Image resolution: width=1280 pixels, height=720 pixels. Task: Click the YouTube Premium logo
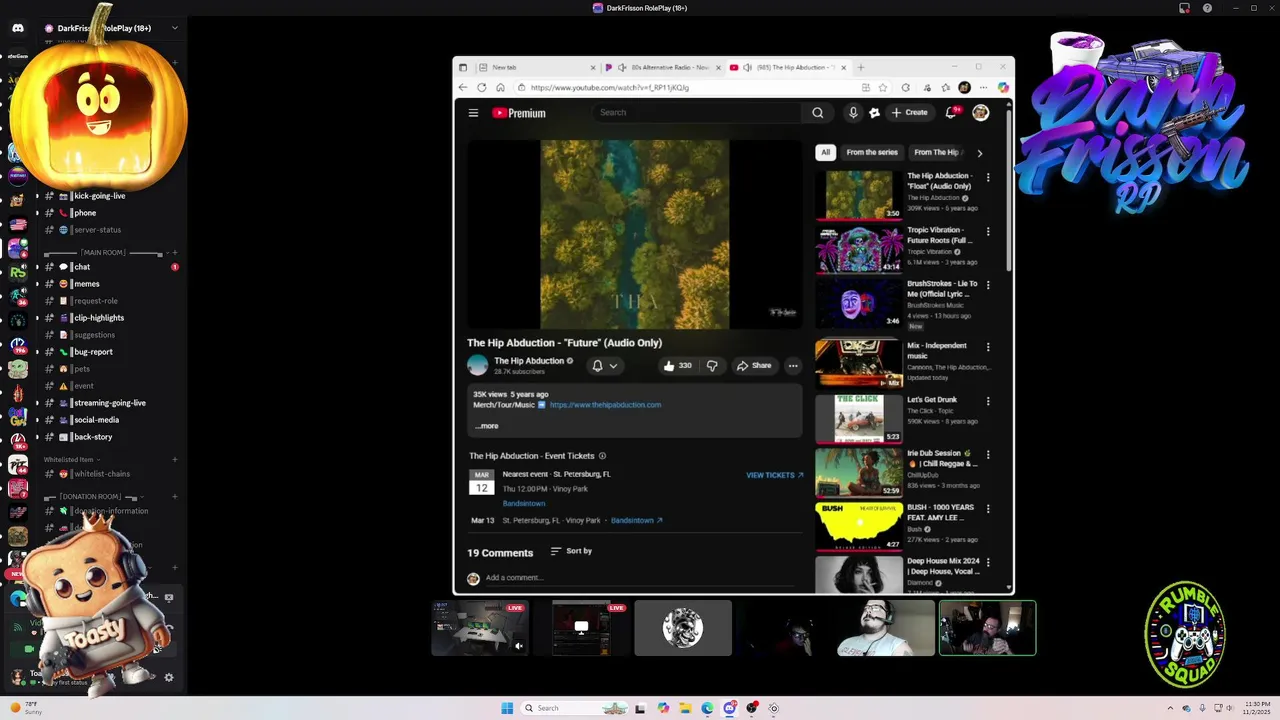tap(519, 113)
